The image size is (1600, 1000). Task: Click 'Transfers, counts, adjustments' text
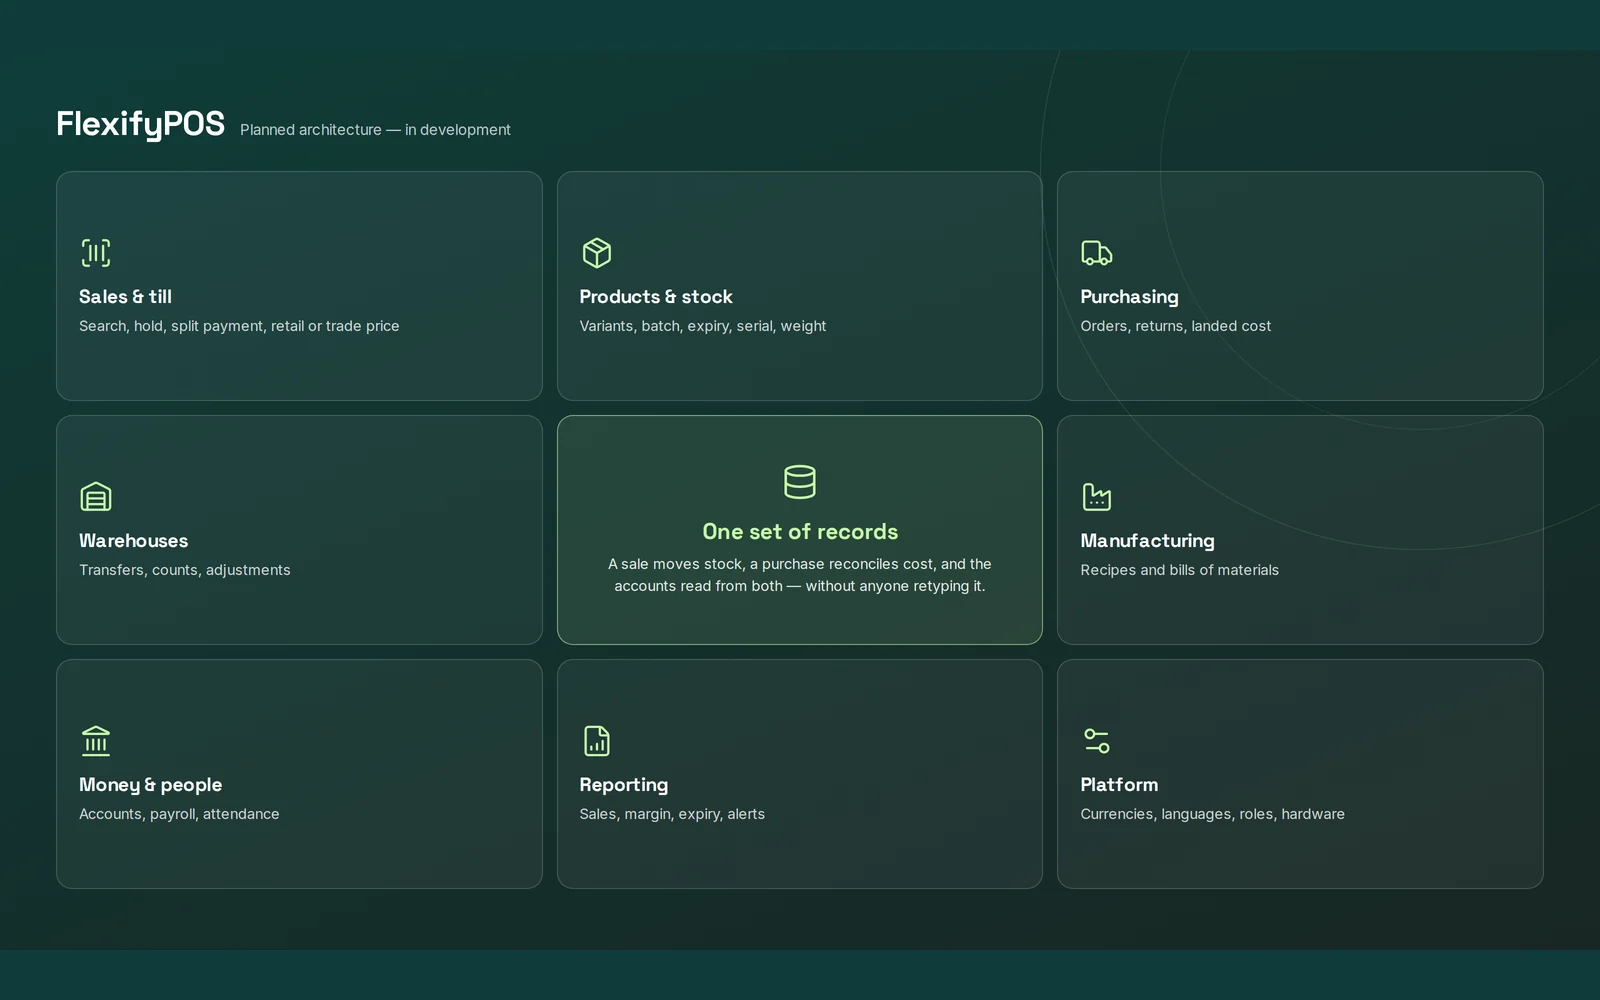pos(185,570)
